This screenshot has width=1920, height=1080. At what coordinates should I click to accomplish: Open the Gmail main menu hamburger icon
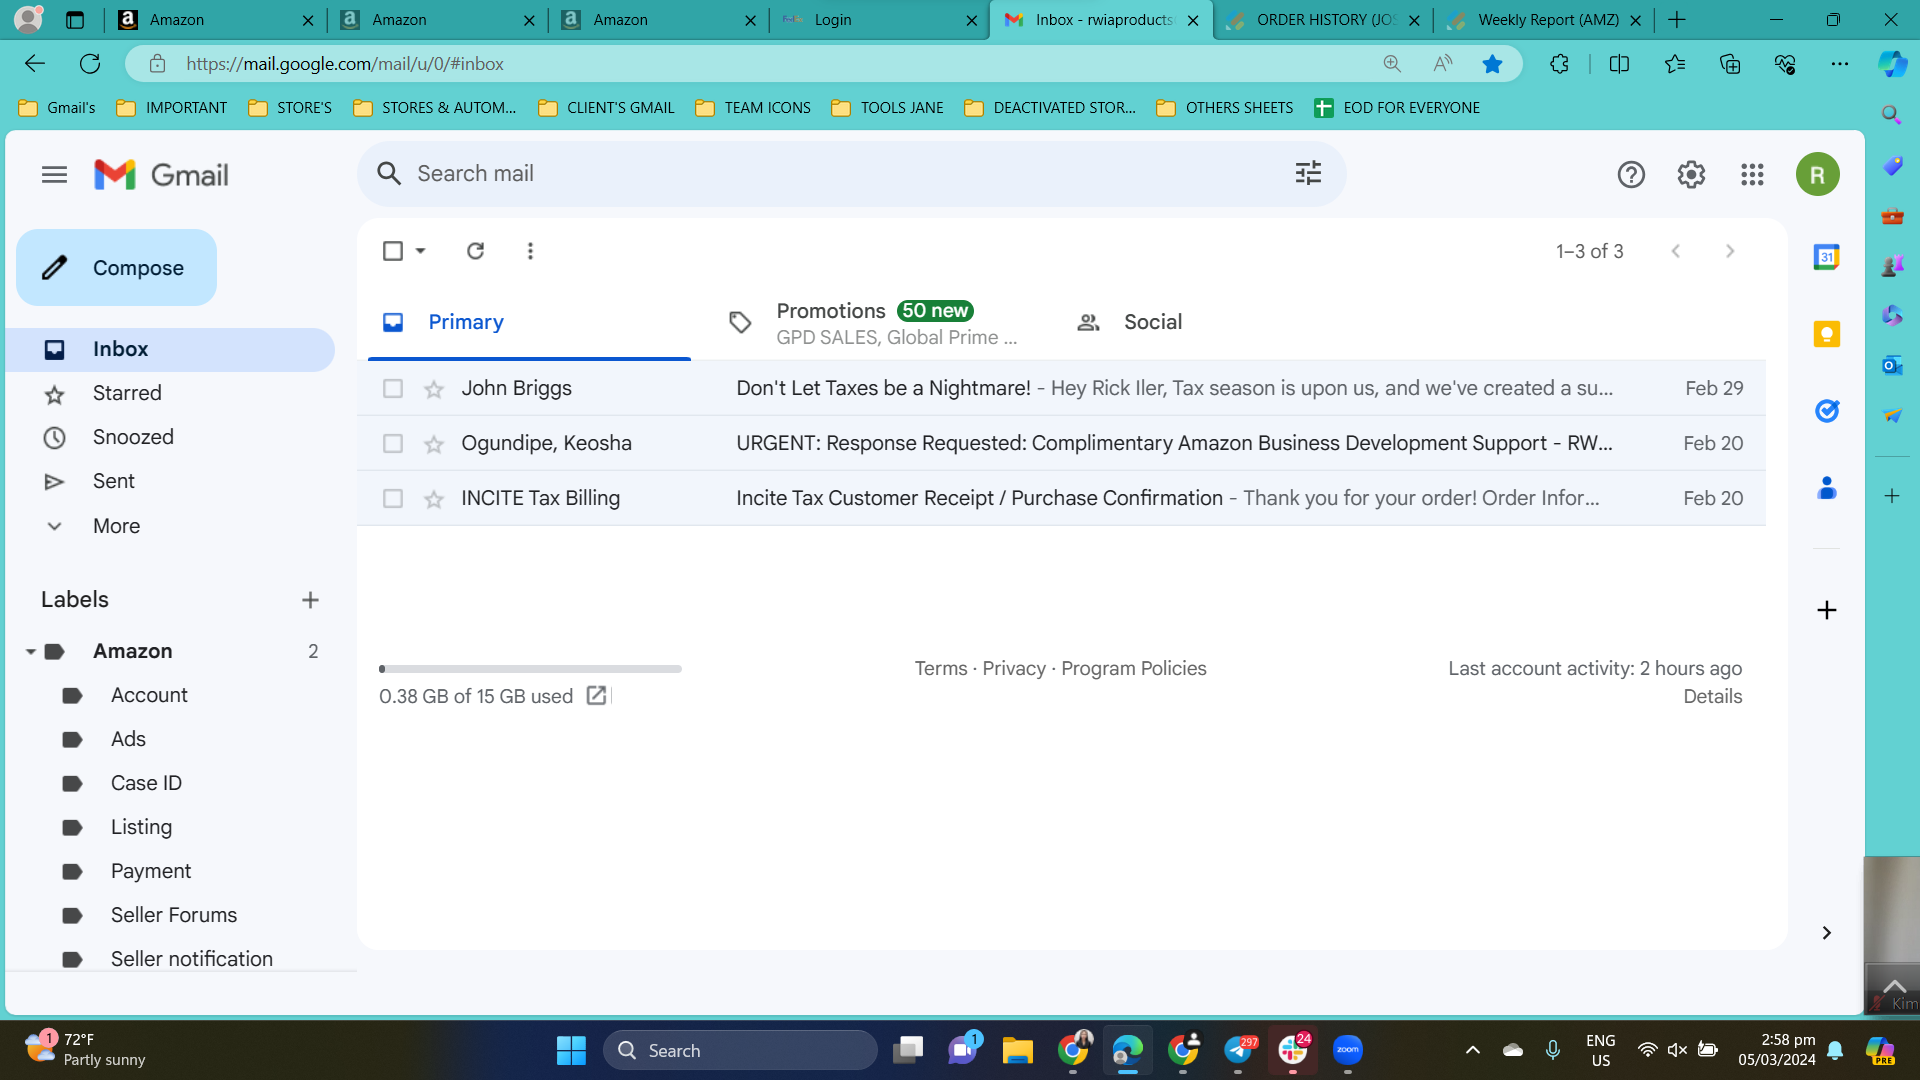click(x=54, y=175)
